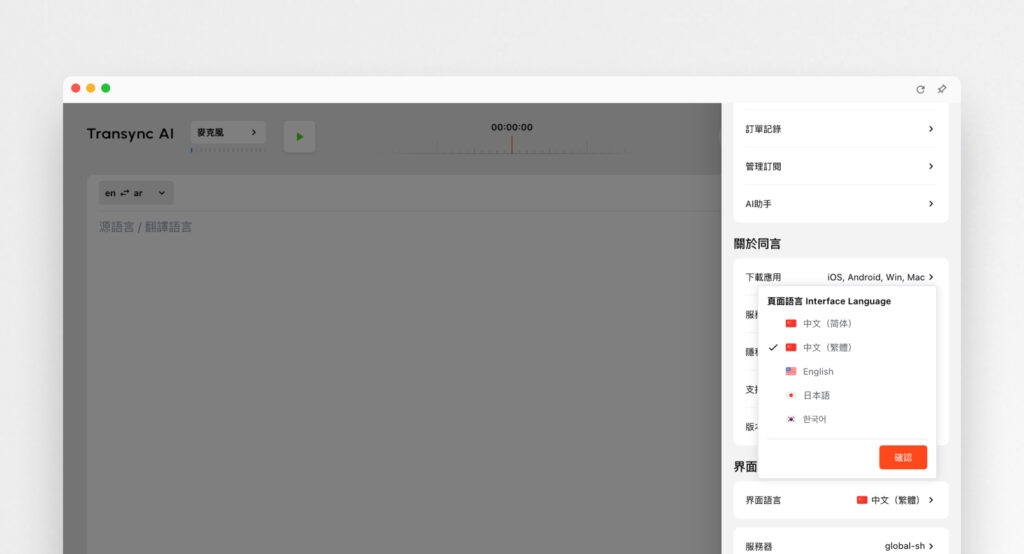Open the AI助手 menu item
The width and height of the screenshot is (1024, 554).
[x=840, y=204]
